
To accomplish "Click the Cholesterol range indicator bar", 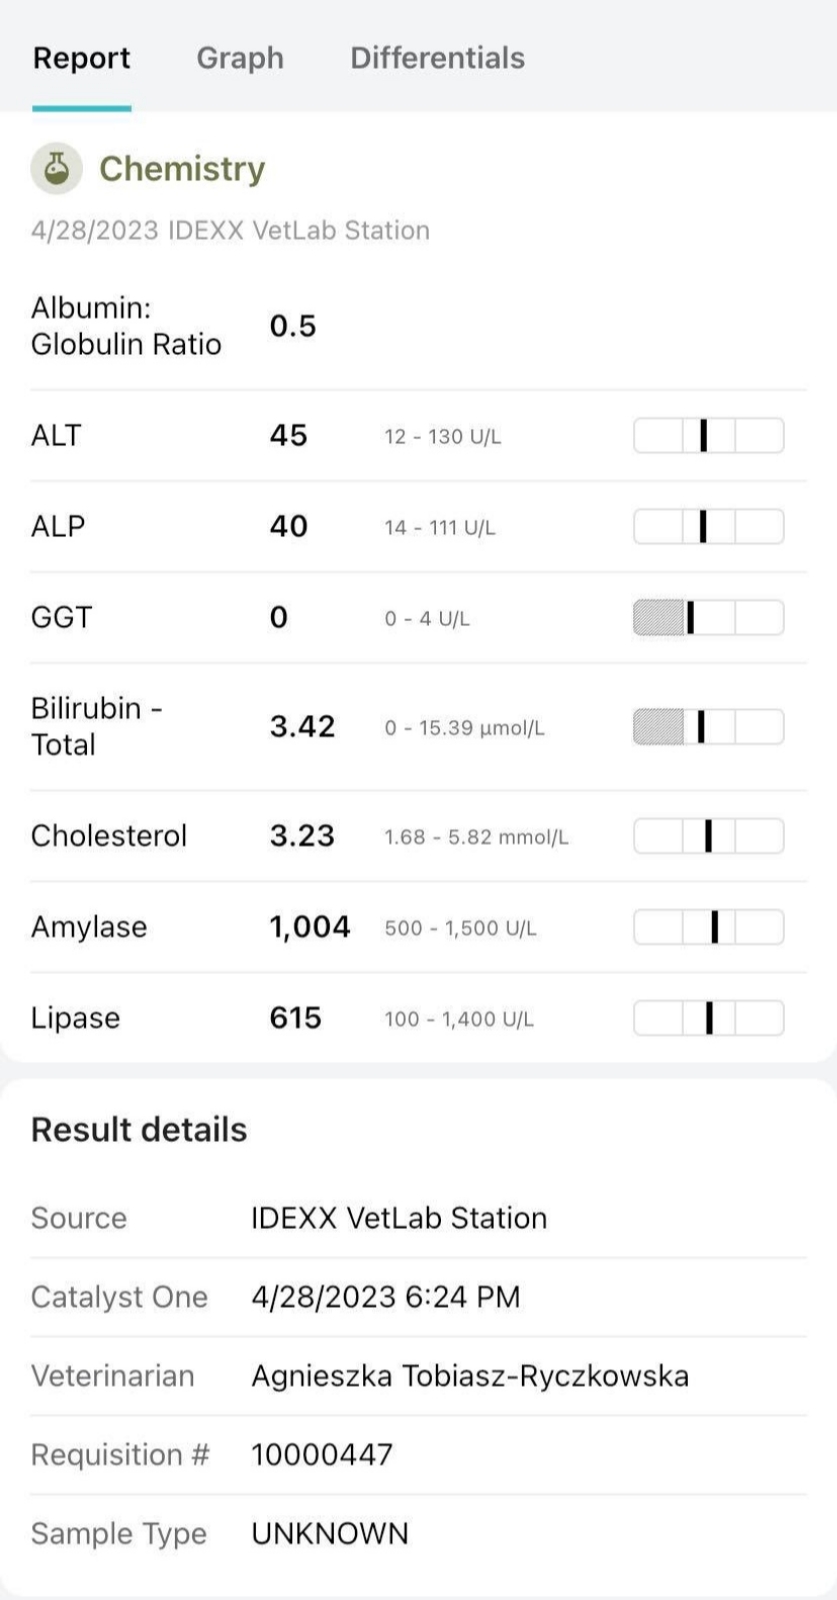I will pyautogui.click(x=709, y=836).
